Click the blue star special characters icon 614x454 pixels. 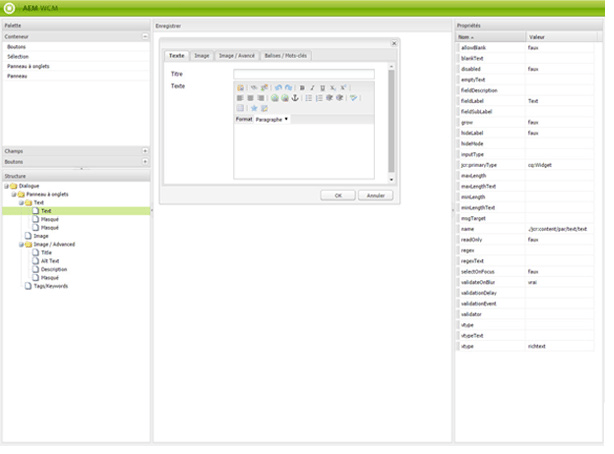(254, 108)
